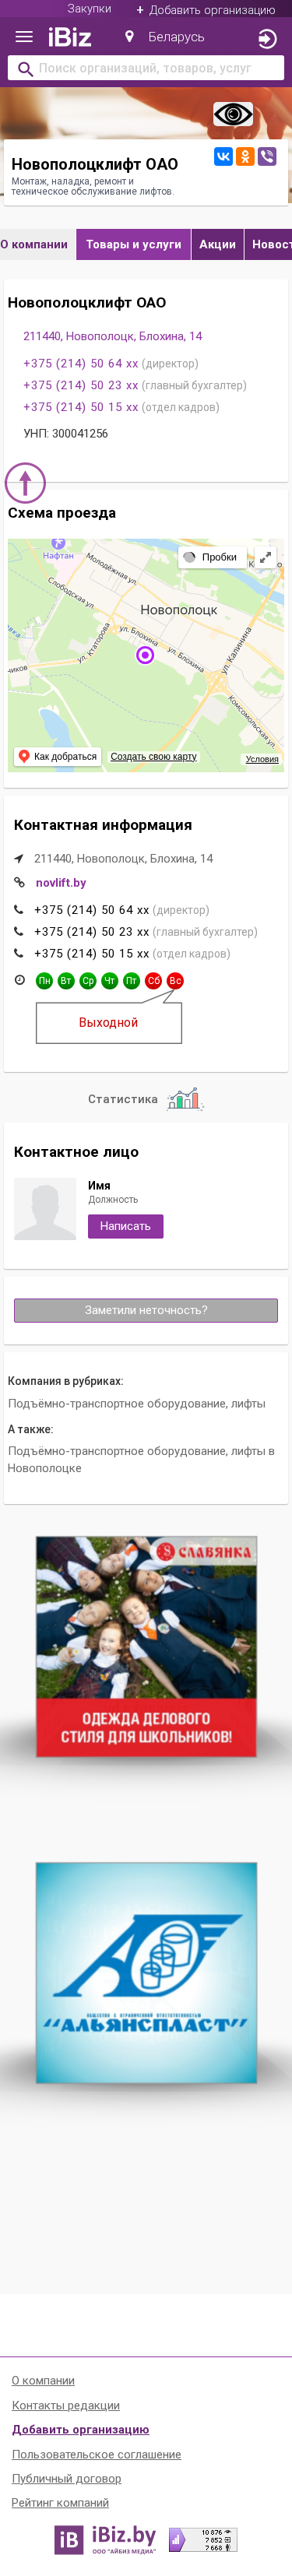Click the login arrow icon in header
Image resolution: width=292 pixels, height=2576 pixels.
point(267,39)
